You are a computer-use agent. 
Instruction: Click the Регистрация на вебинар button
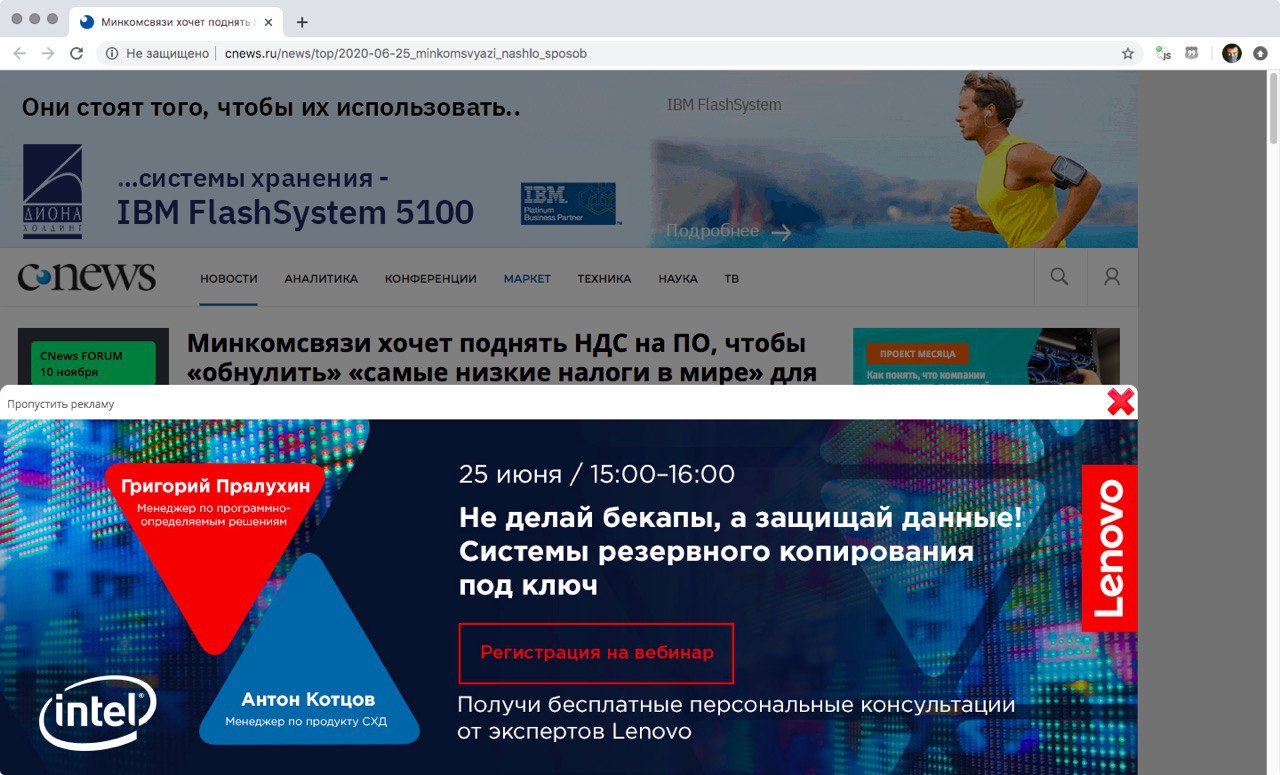pyautogui.click(x=596, y=653)
